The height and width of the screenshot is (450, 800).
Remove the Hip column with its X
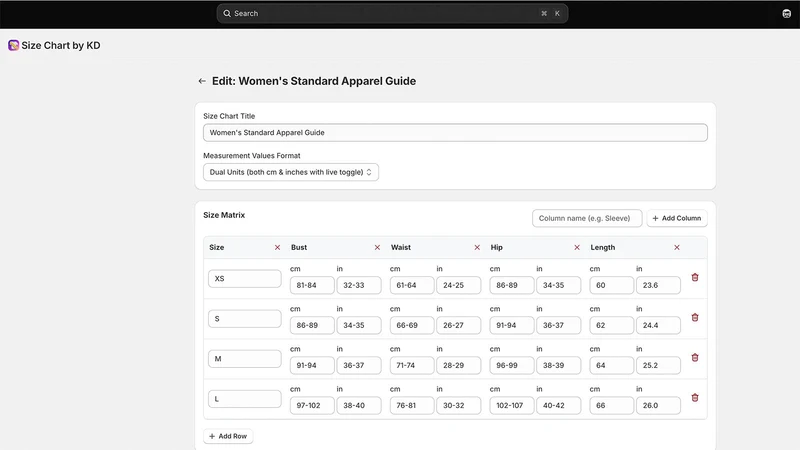click(577, 247)
